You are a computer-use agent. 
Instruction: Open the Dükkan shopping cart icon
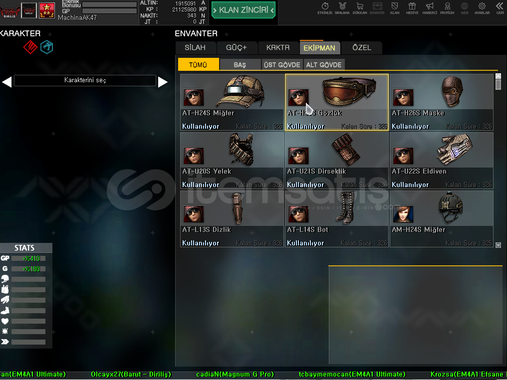(360, 7)
